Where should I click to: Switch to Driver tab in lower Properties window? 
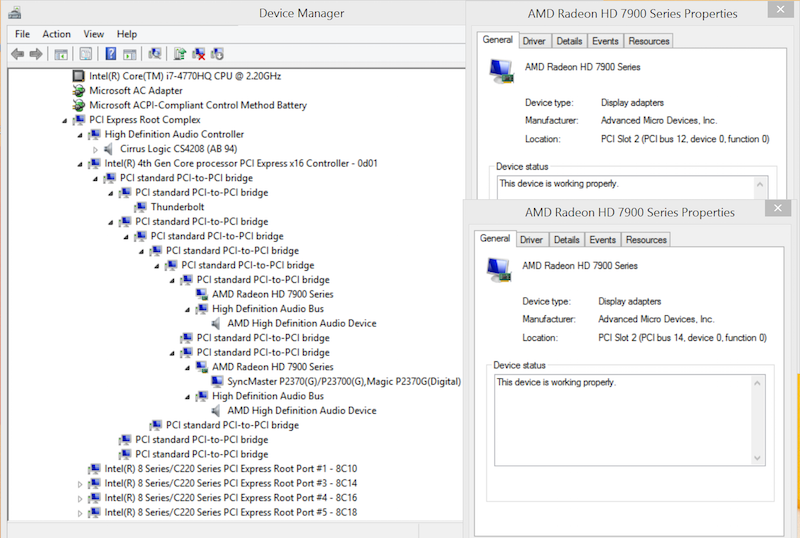[x=532, y=240]
